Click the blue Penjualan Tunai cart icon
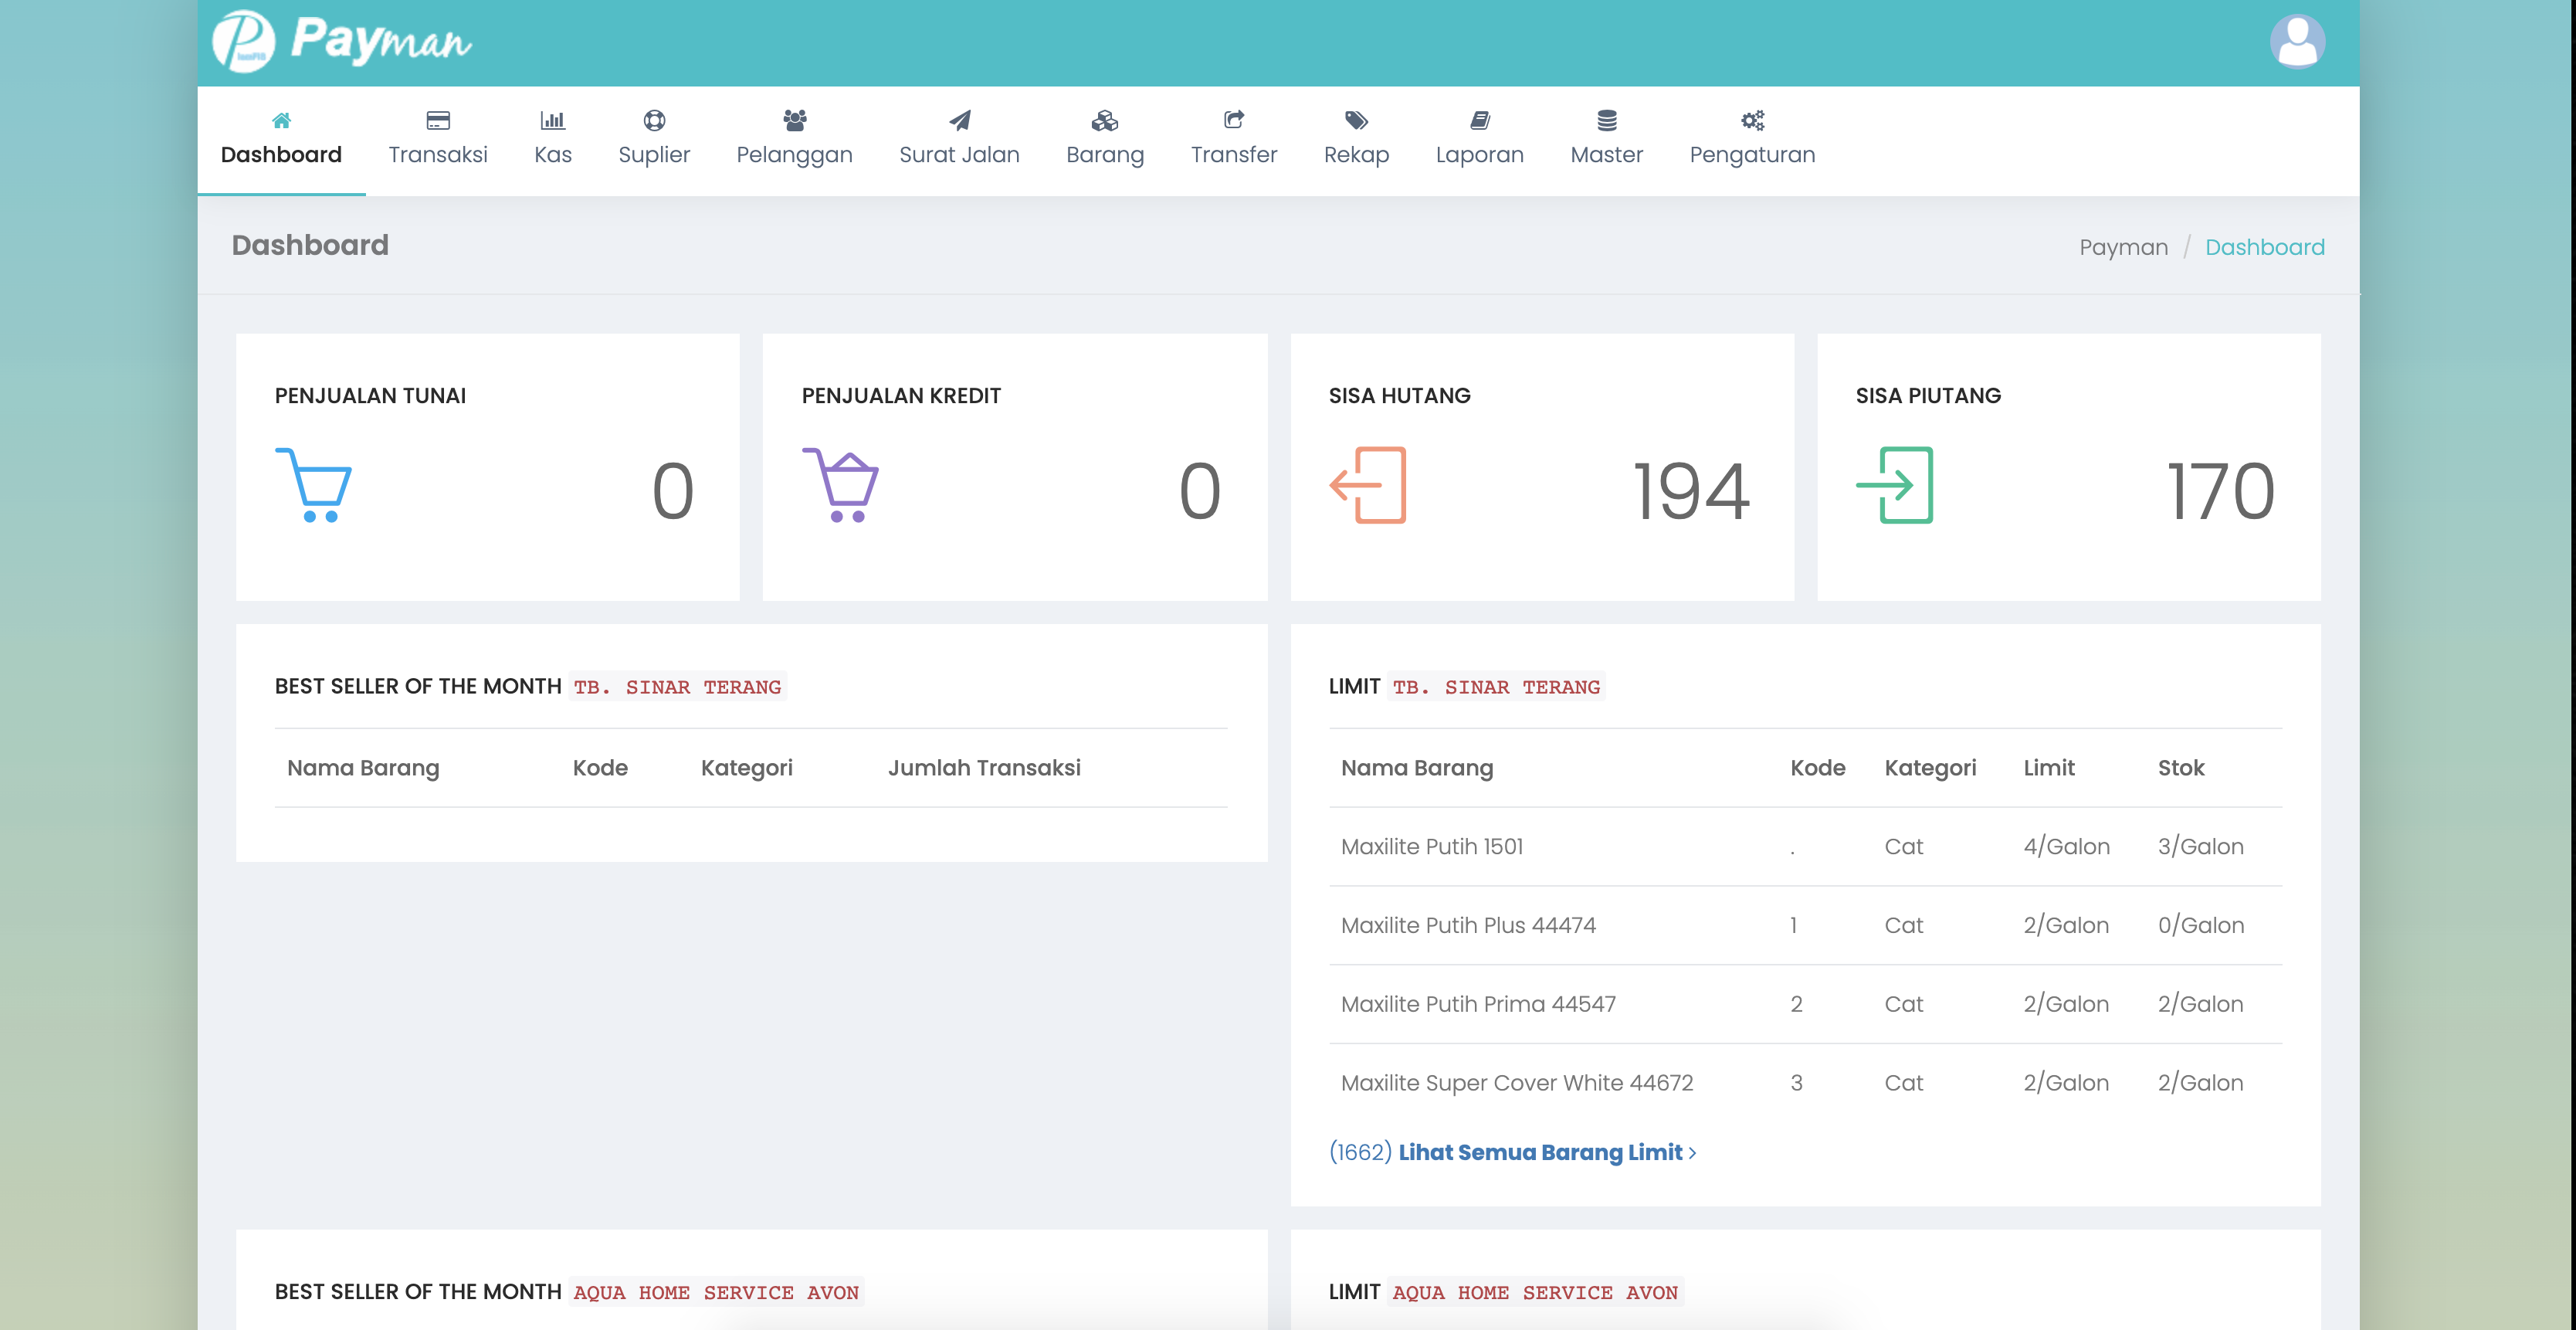Viewport: 2576px width, 1330px height. 313,485
